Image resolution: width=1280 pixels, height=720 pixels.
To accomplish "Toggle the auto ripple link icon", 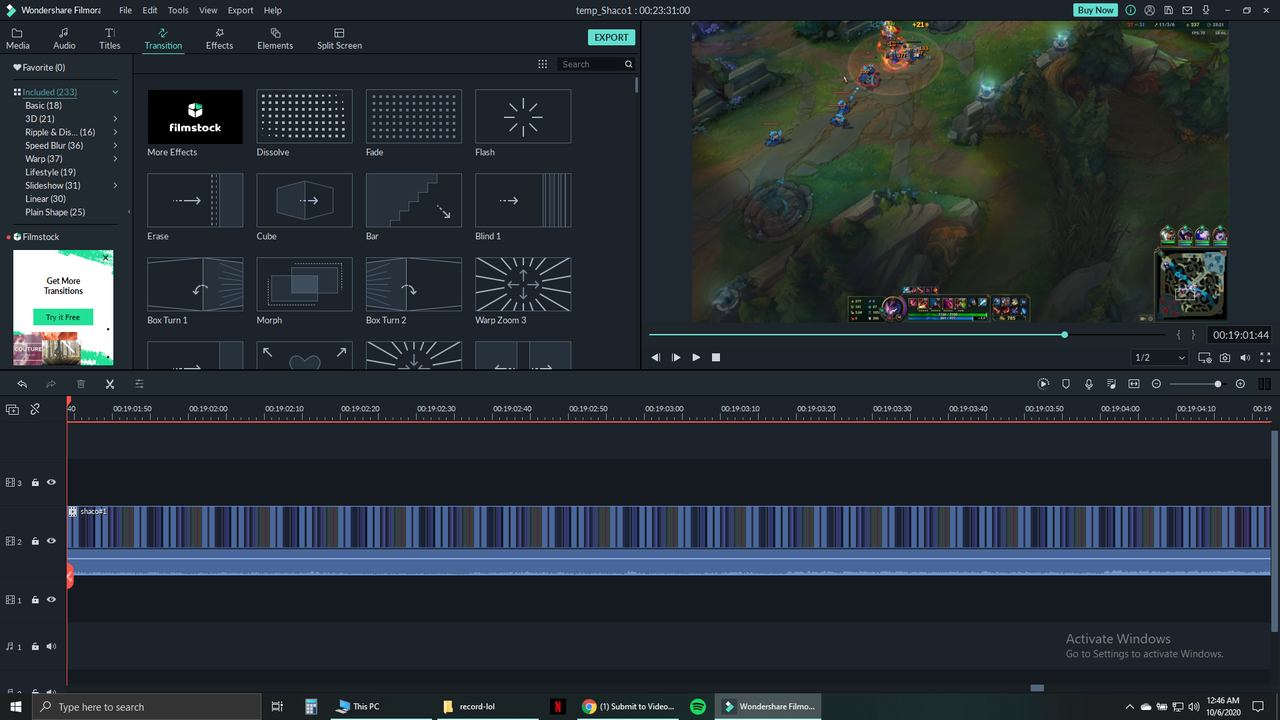I will [x=35, y=409].
